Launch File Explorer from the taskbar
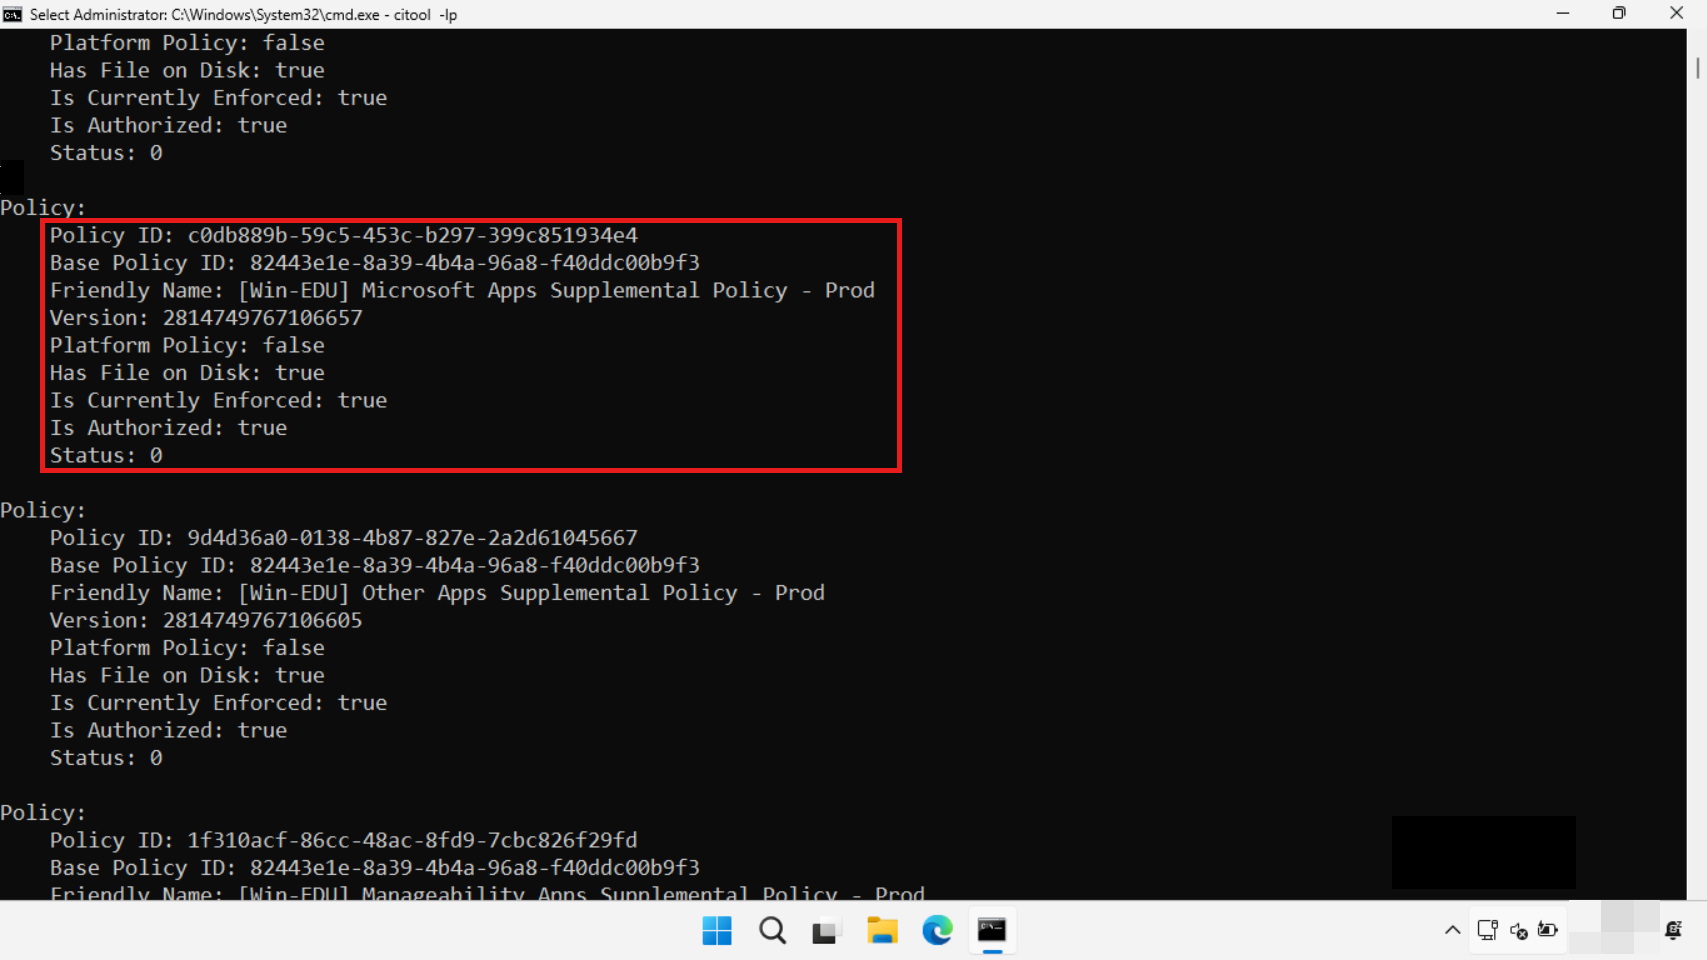Screen dimensions: 1707x960 coord(882,931)
